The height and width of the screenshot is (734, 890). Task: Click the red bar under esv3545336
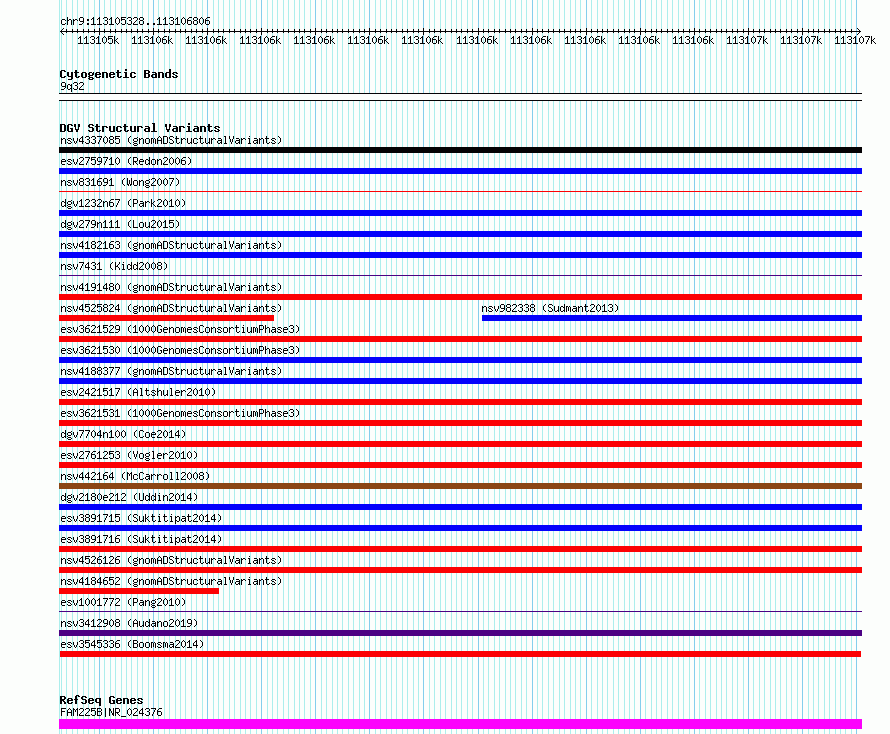(460, 654)
